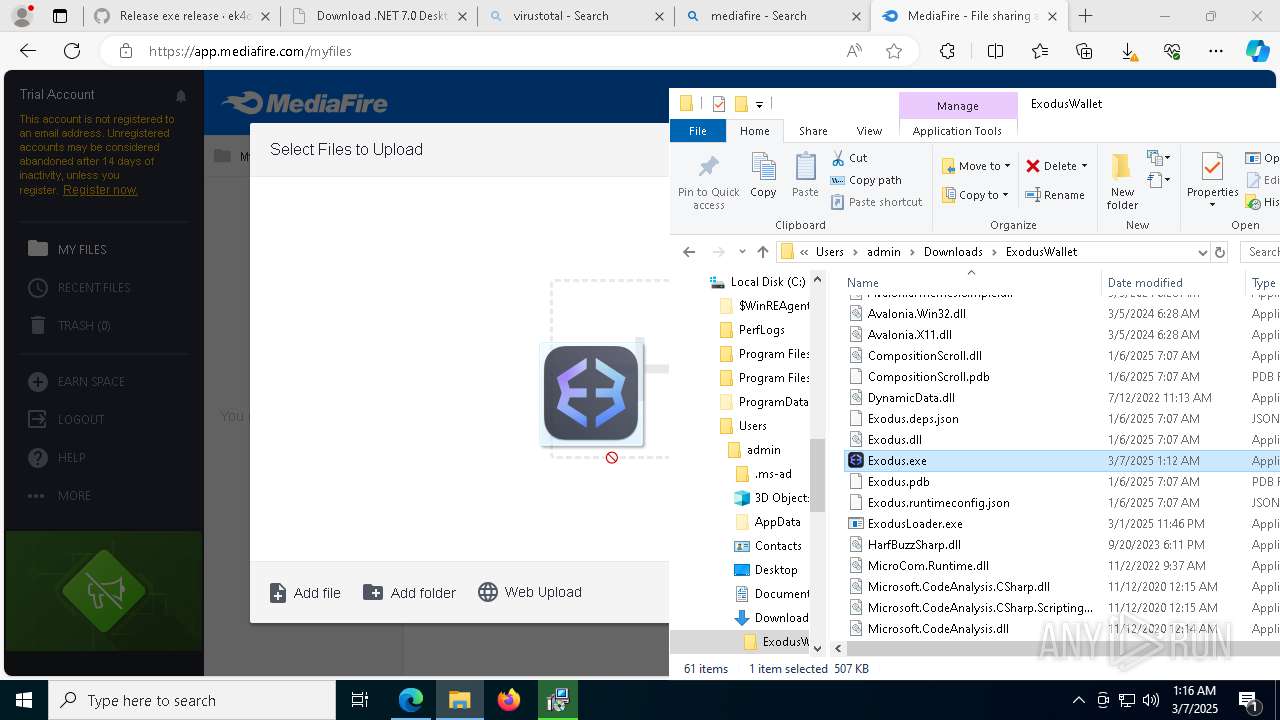The height and width of the screenshot is (720, 1280).
Task: Open Quick Access Toolbar customize dropdown
Action: pyautogui.click(x=760, y=104)
